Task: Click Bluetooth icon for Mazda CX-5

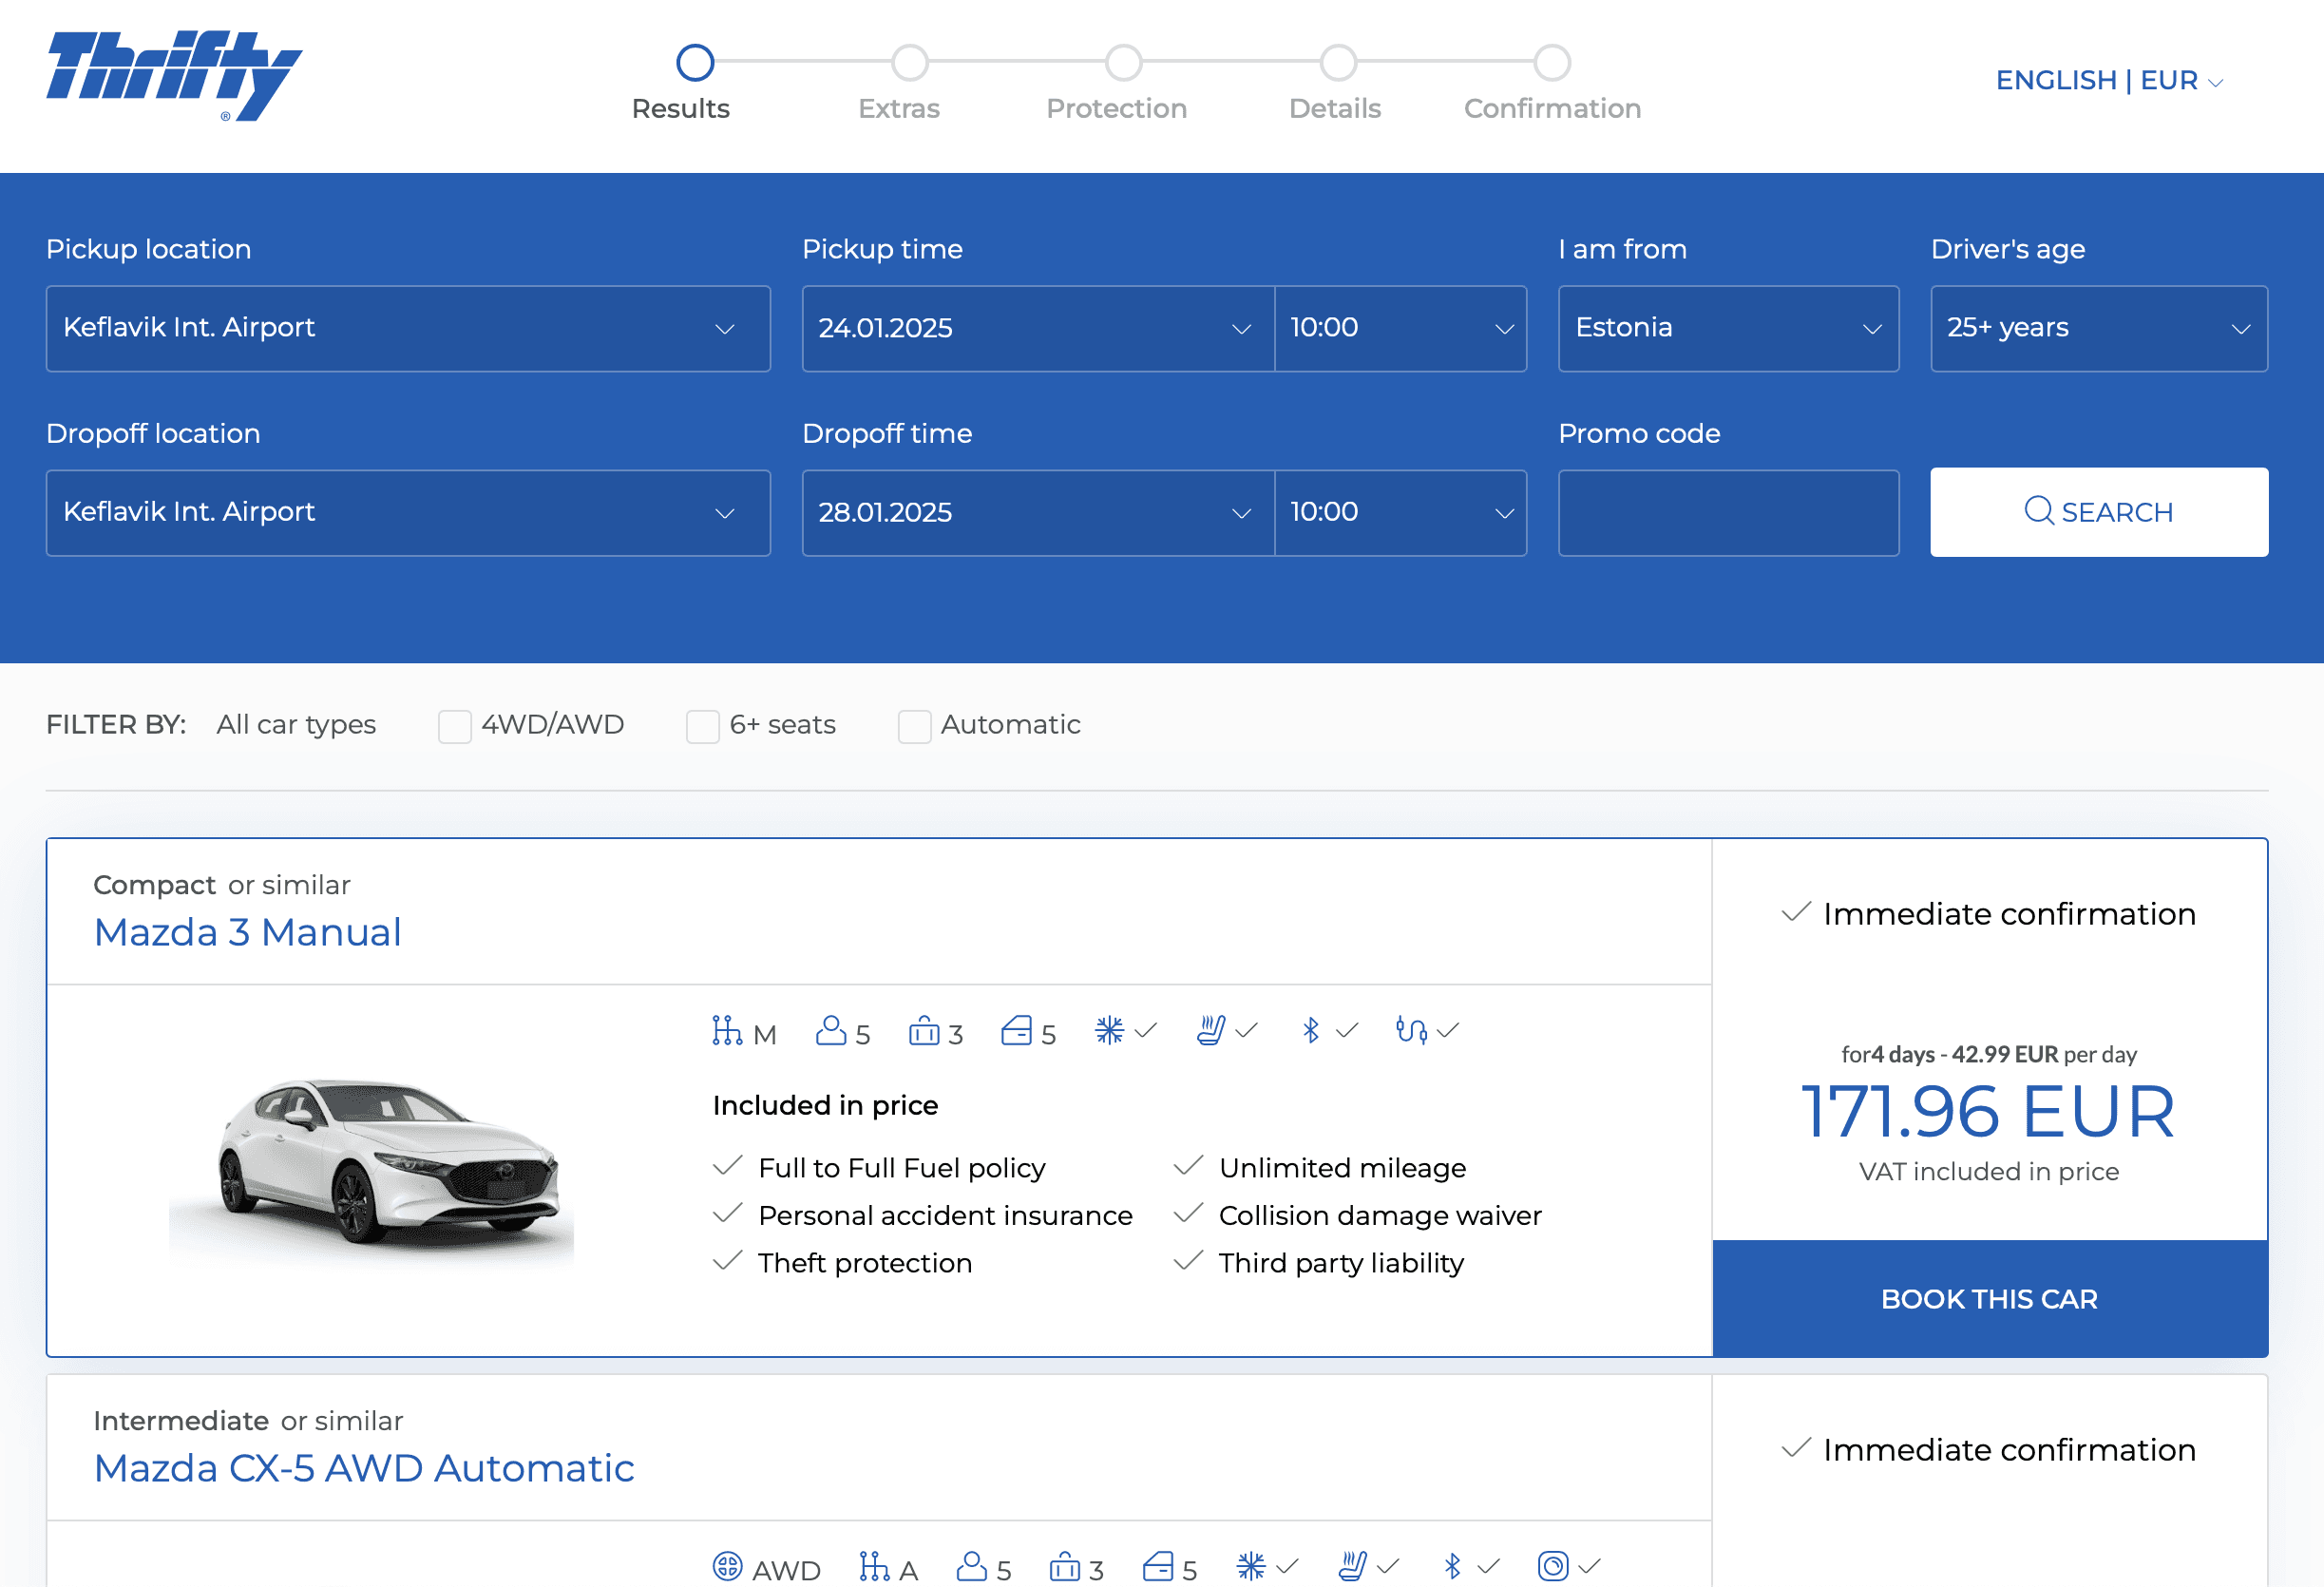Action: 1453,1566
